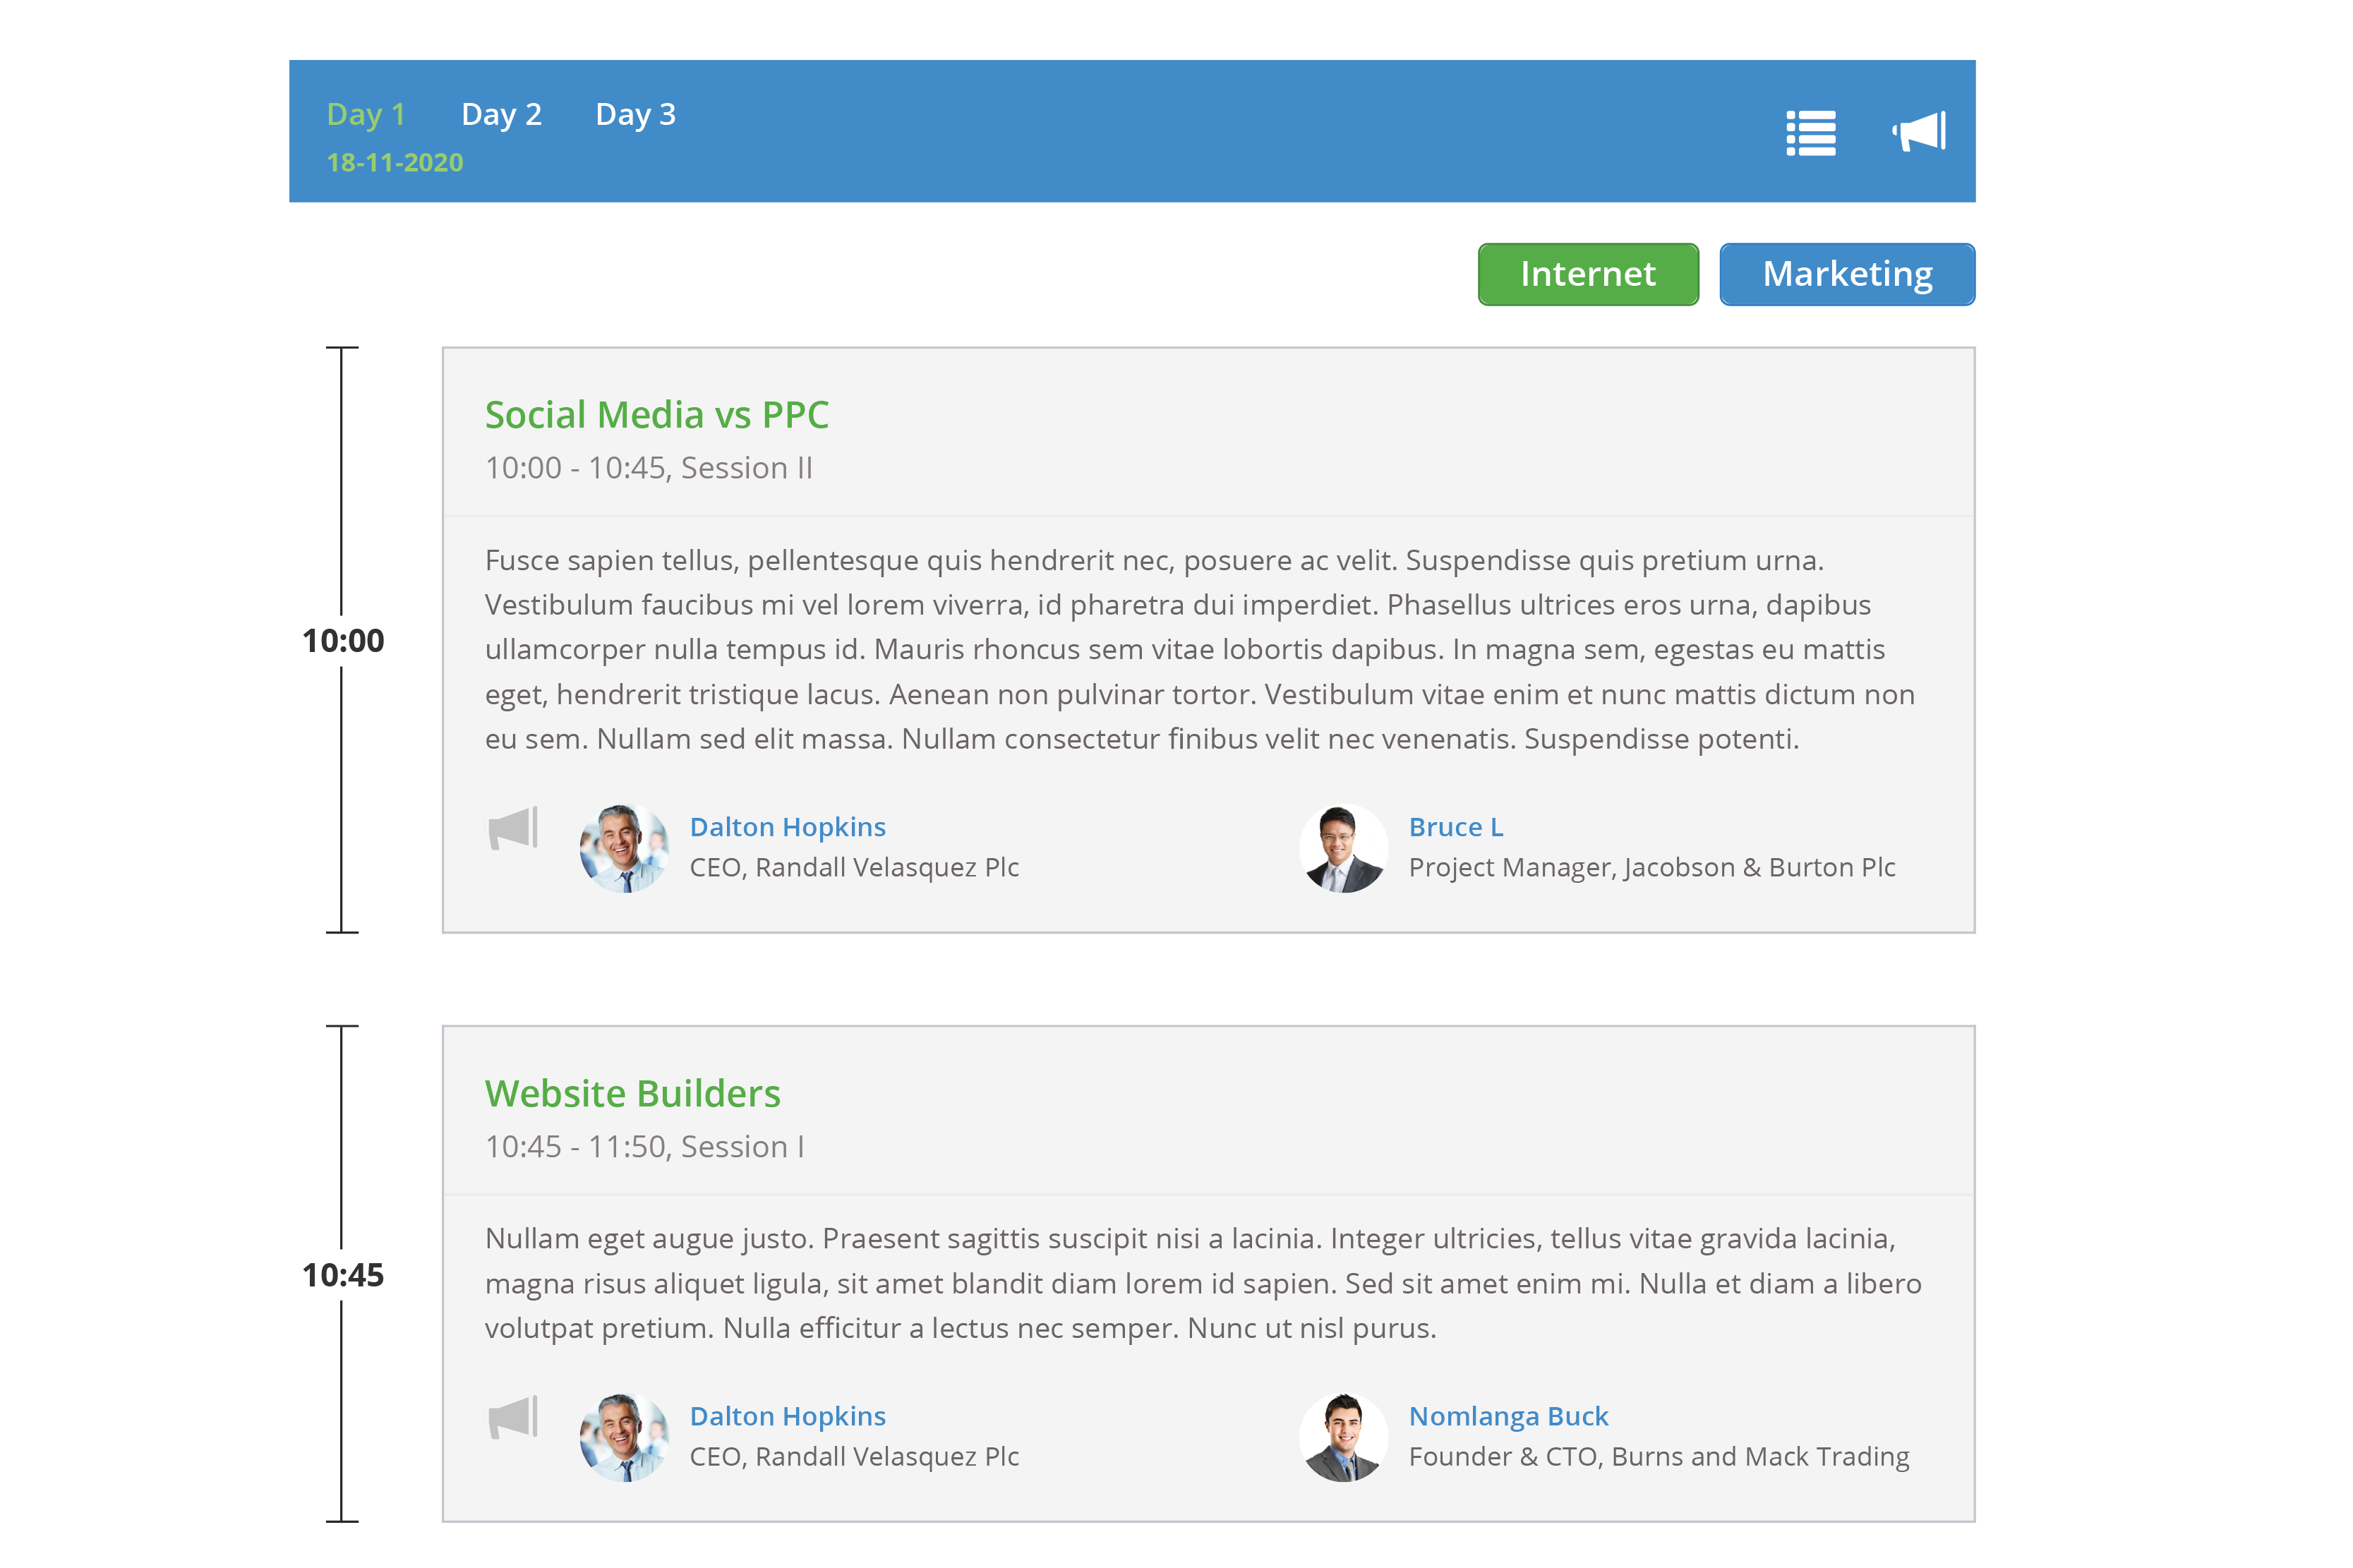Open Nomlanga Buck speaker profile link
This screenshot has width=2353, height=1568.
click(x=1509, y=1416)
